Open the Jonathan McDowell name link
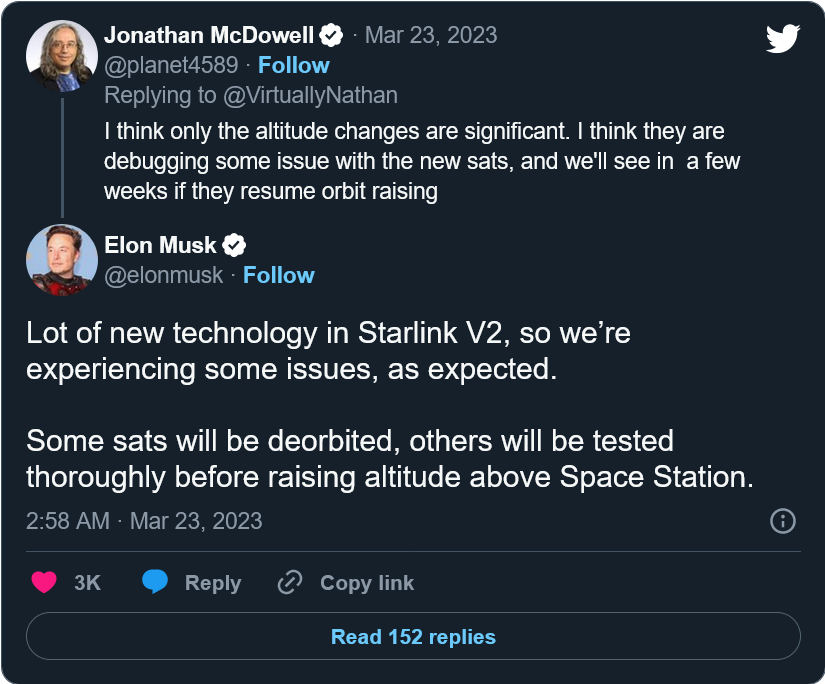The width and height of the screenshot is (825, 684). click(208, 36)
